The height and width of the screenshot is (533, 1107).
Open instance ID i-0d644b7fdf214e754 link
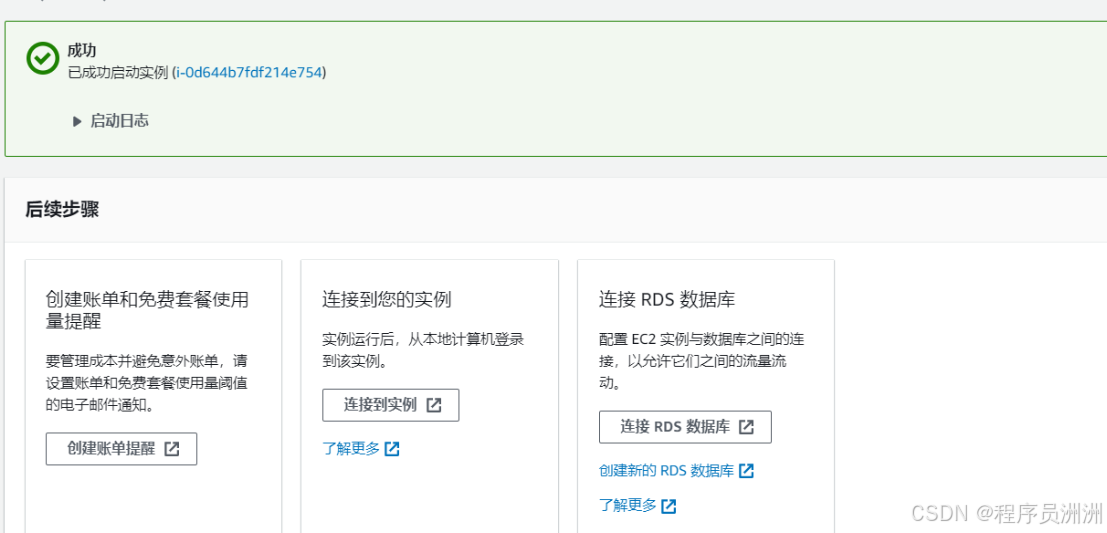point(249,72)
